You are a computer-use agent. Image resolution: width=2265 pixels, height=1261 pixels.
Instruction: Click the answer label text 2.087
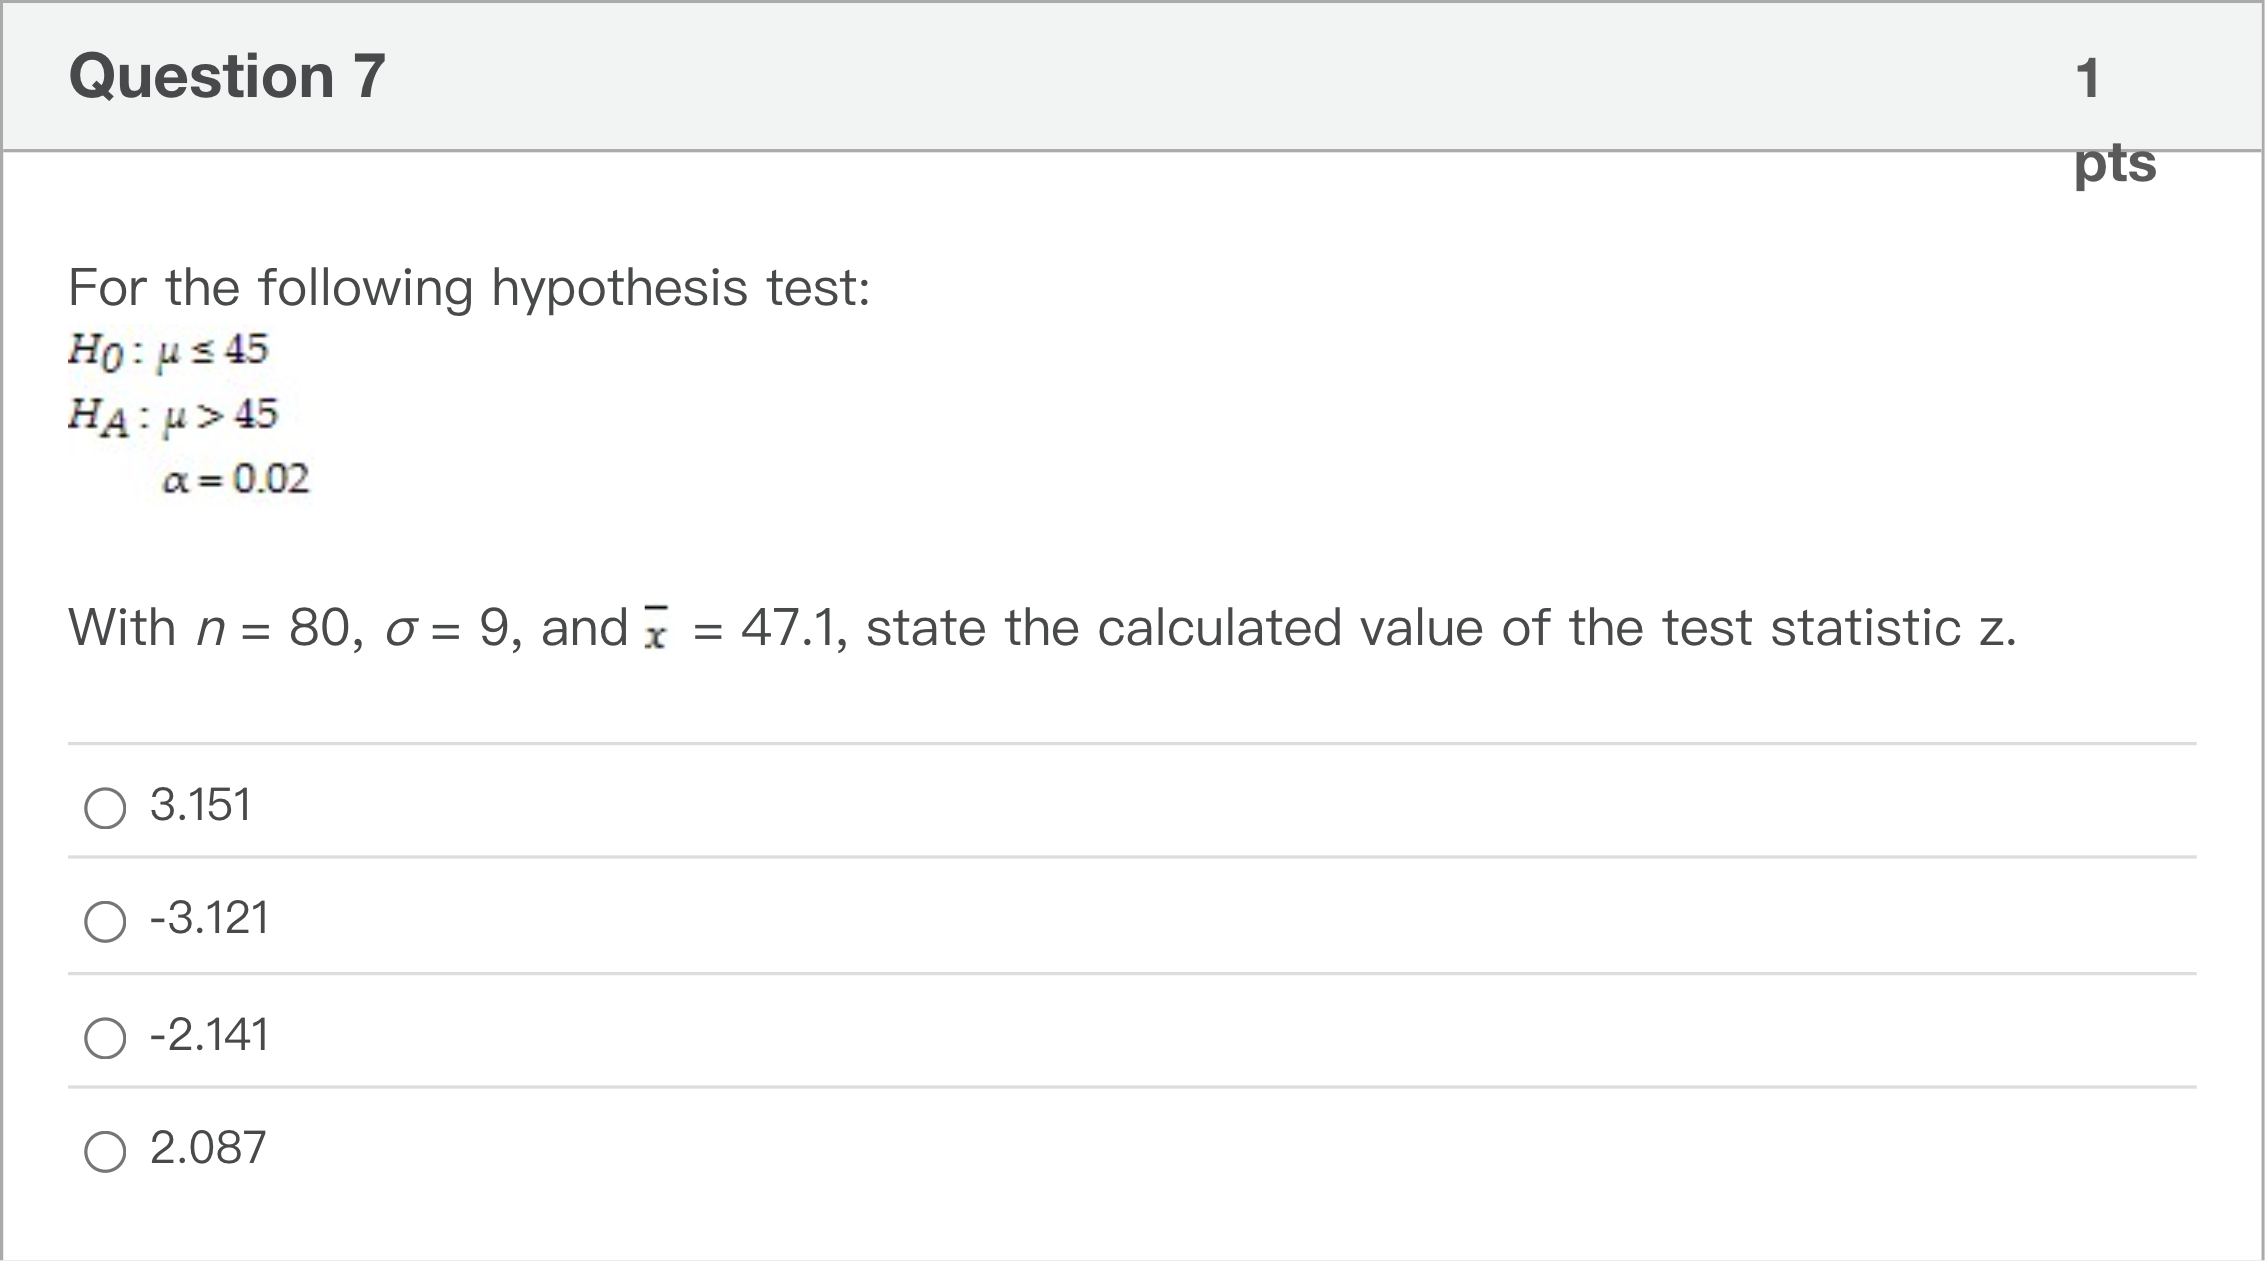point(208,1148)
